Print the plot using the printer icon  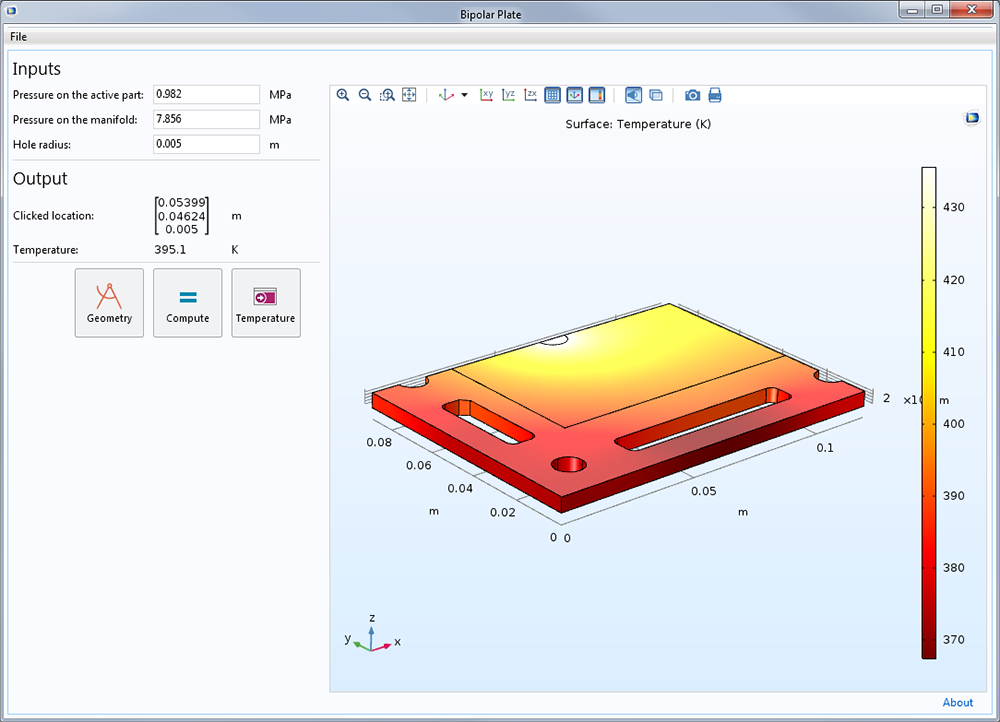coord(715,95)
